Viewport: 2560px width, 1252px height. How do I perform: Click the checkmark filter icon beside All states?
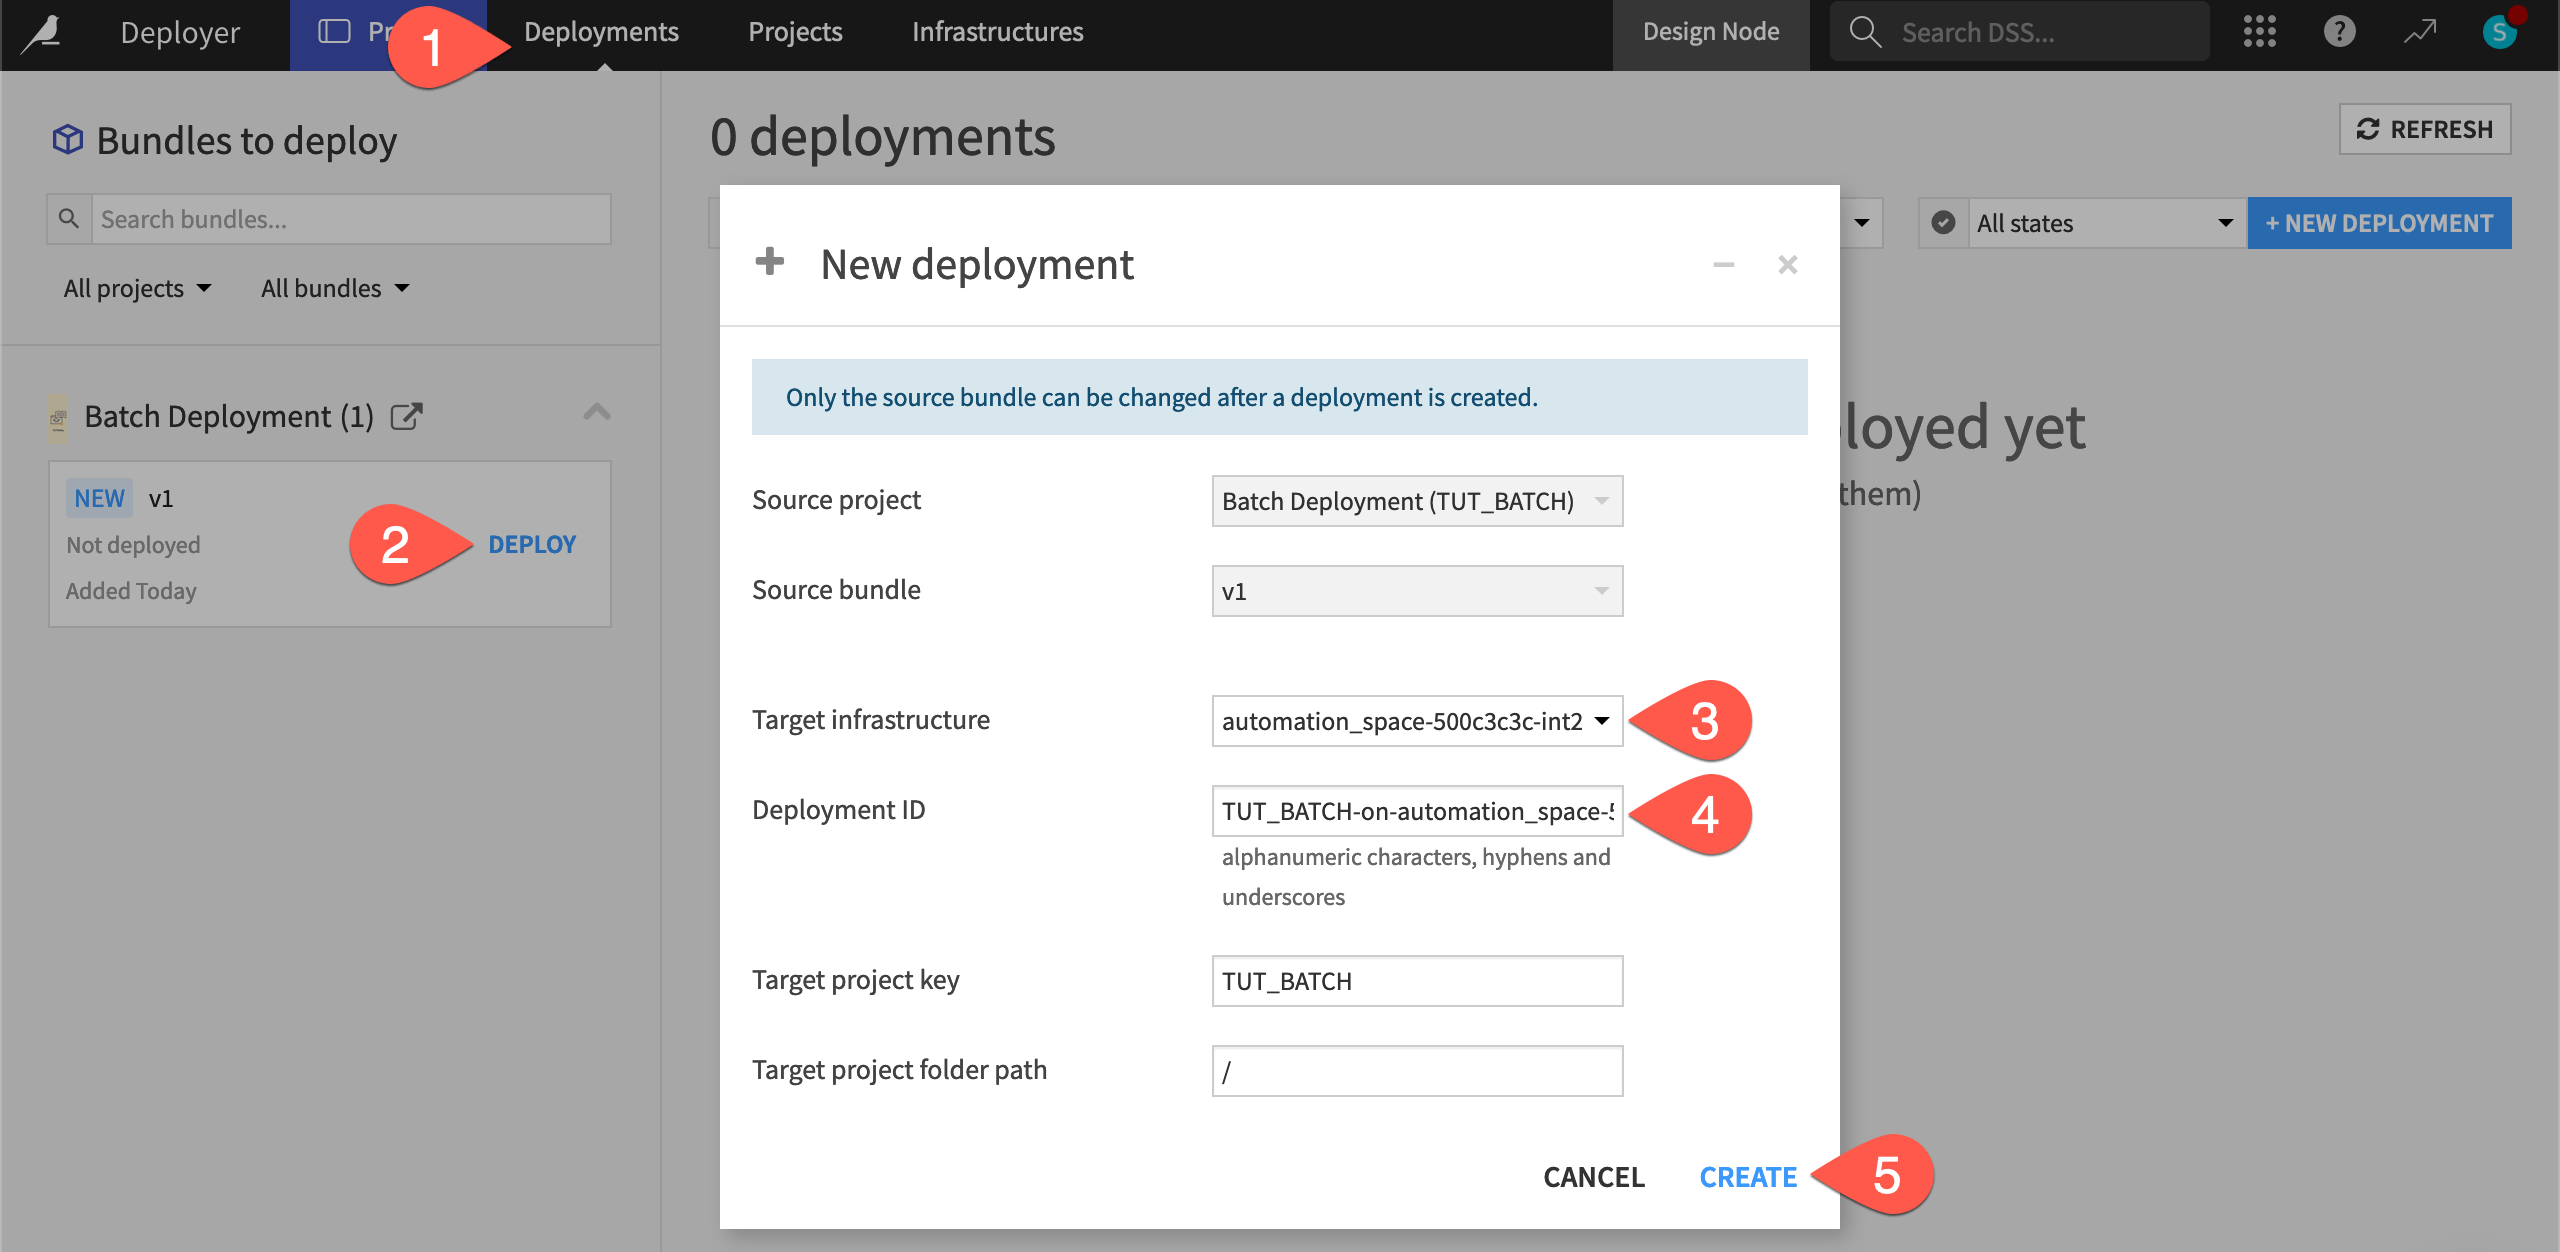[x=1943, y=223]
